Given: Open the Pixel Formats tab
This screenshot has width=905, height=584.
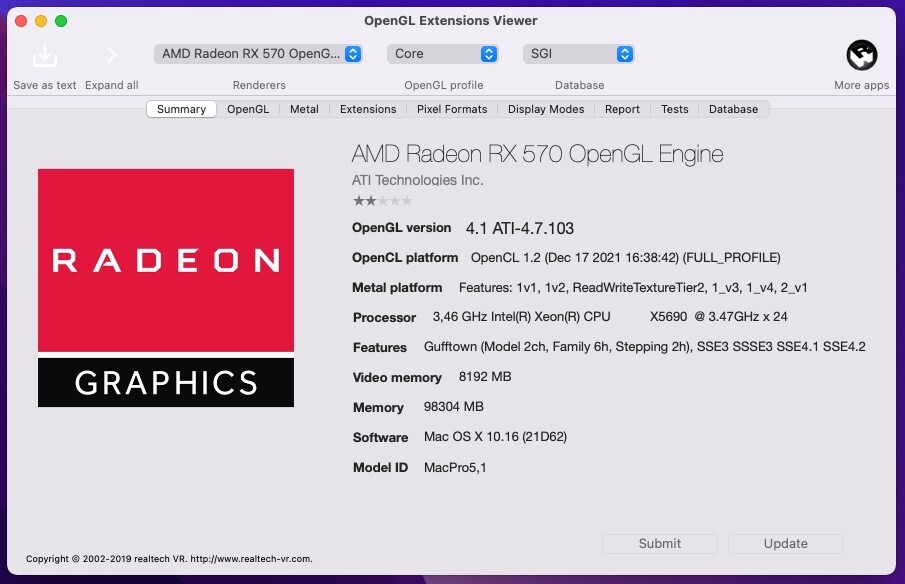Looking at the screenshot, I should (452, 109).
